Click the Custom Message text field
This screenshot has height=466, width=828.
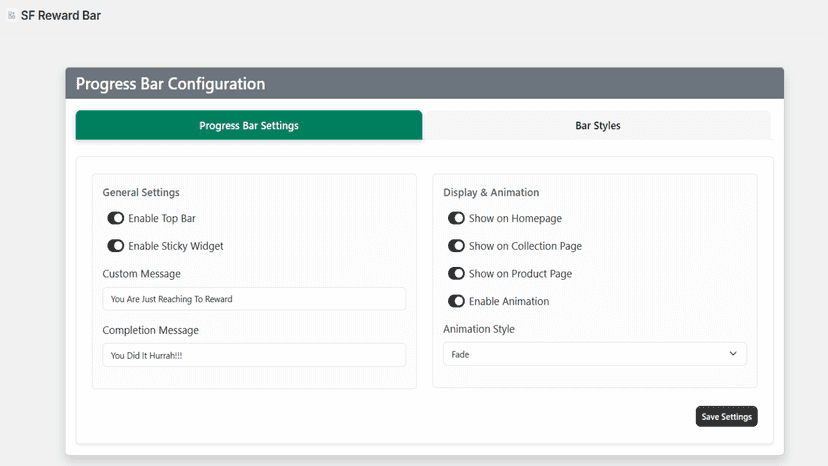tap(254, 299)
